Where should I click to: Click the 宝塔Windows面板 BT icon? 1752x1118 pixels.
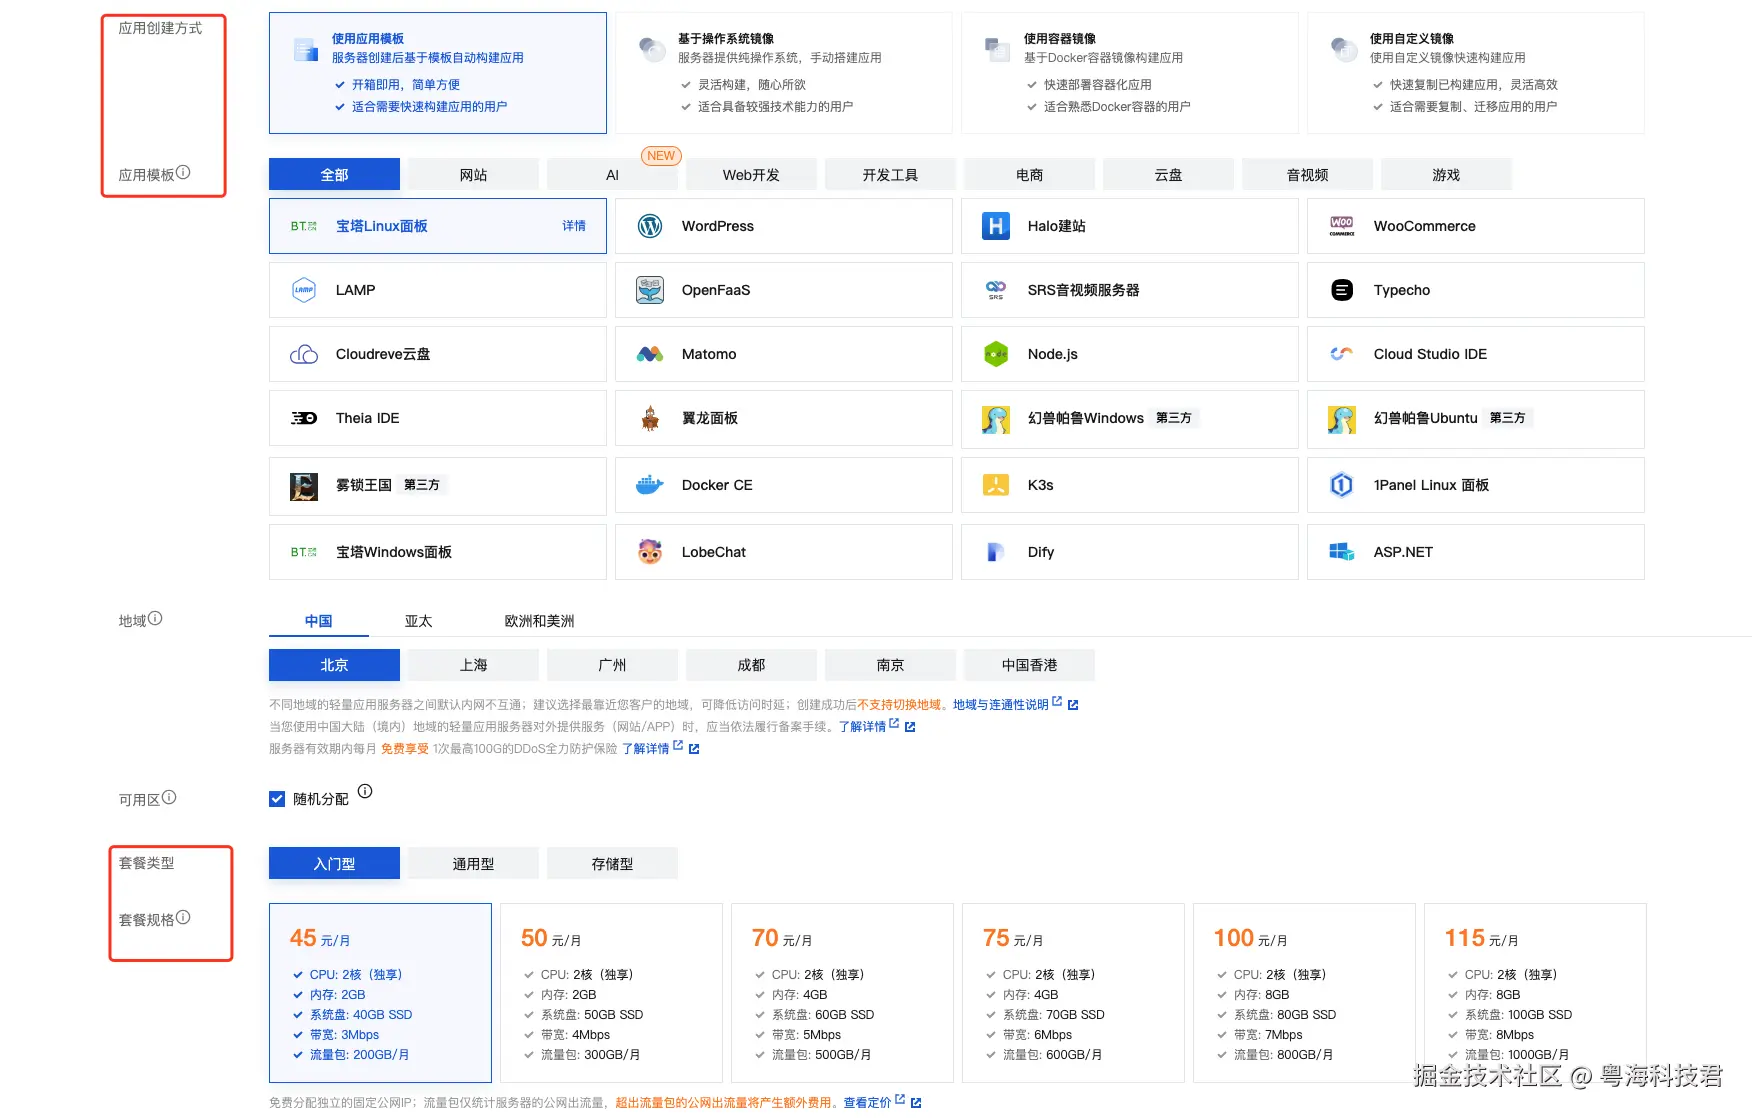(x=304, y=552)
